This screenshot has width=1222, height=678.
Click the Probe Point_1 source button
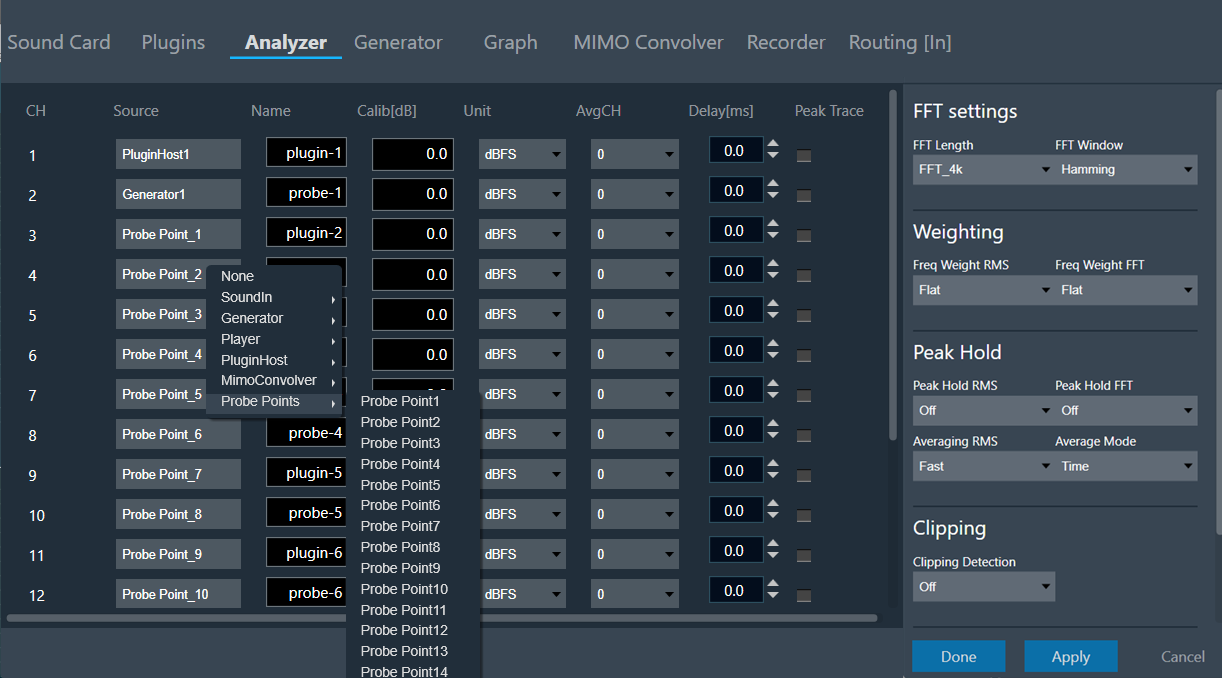pyautogui.click(x=178, y=234)
